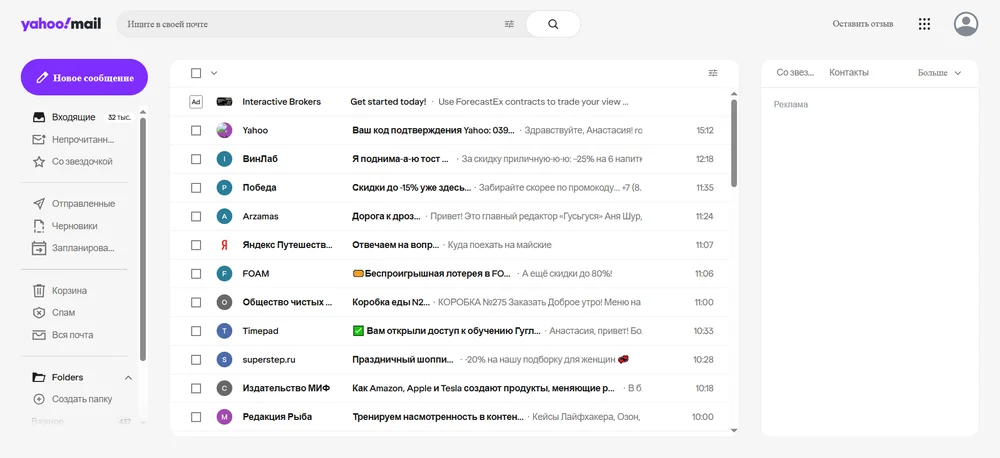Click the Оставить отзыв link
This screenshot has height=458, width=1000.
click(x=862, y=24)
